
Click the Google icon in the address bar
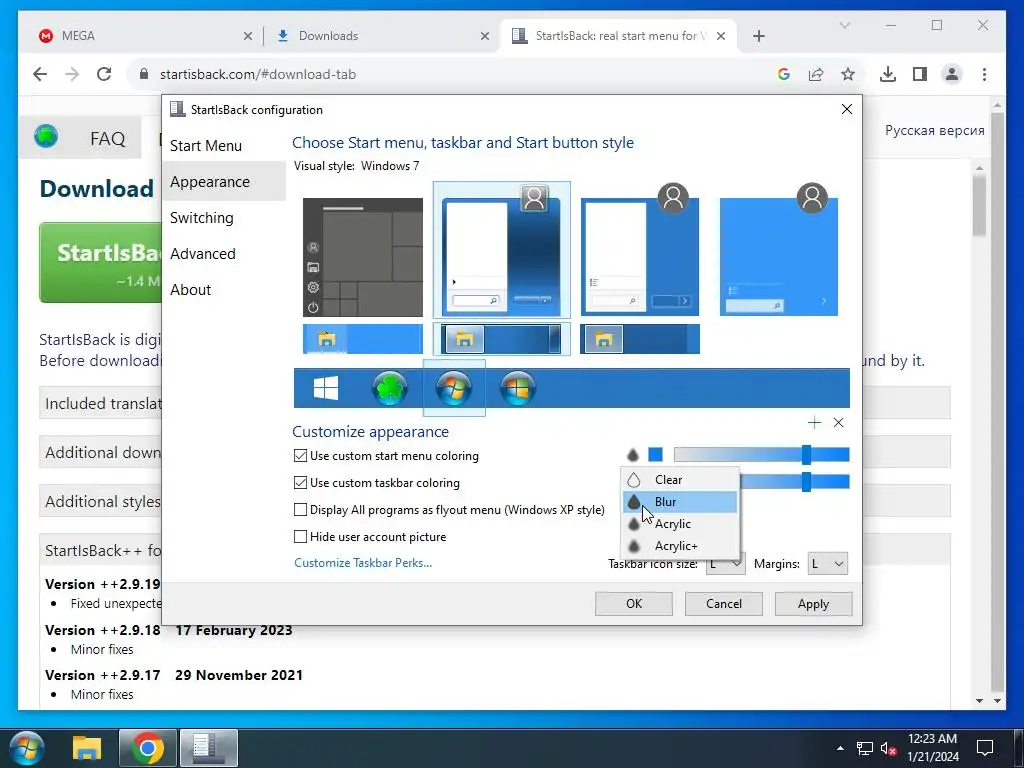[x=784, y=74]
